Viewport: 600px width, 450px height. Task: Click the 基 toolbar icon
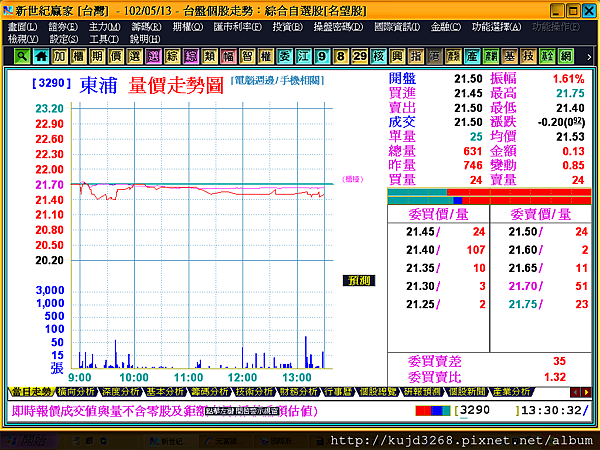[x=510, y=56]
